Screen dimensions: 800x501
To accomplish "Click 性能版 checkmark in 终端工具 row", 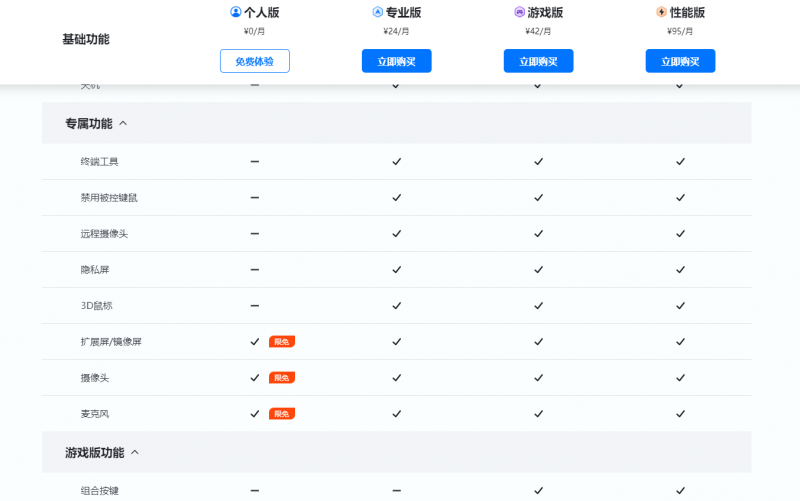I will click(680, 162).
